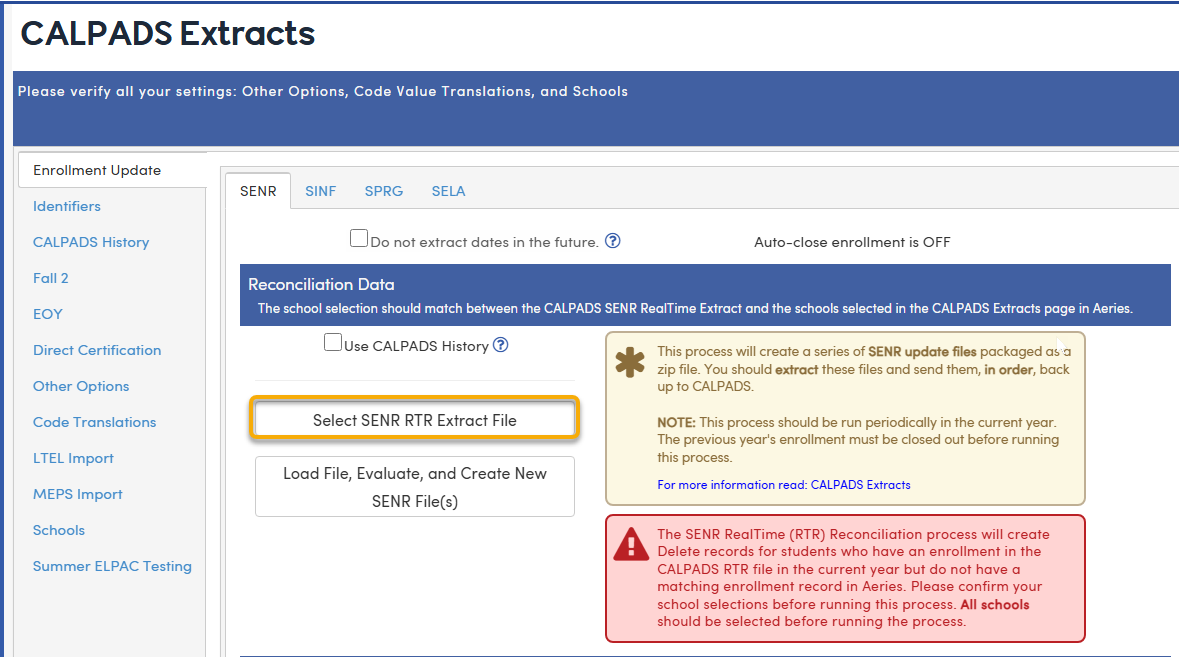This screenshot has width=1179, height=657.
Task: Open Summer ELPAC Testing section
Action: click(112, 567)
